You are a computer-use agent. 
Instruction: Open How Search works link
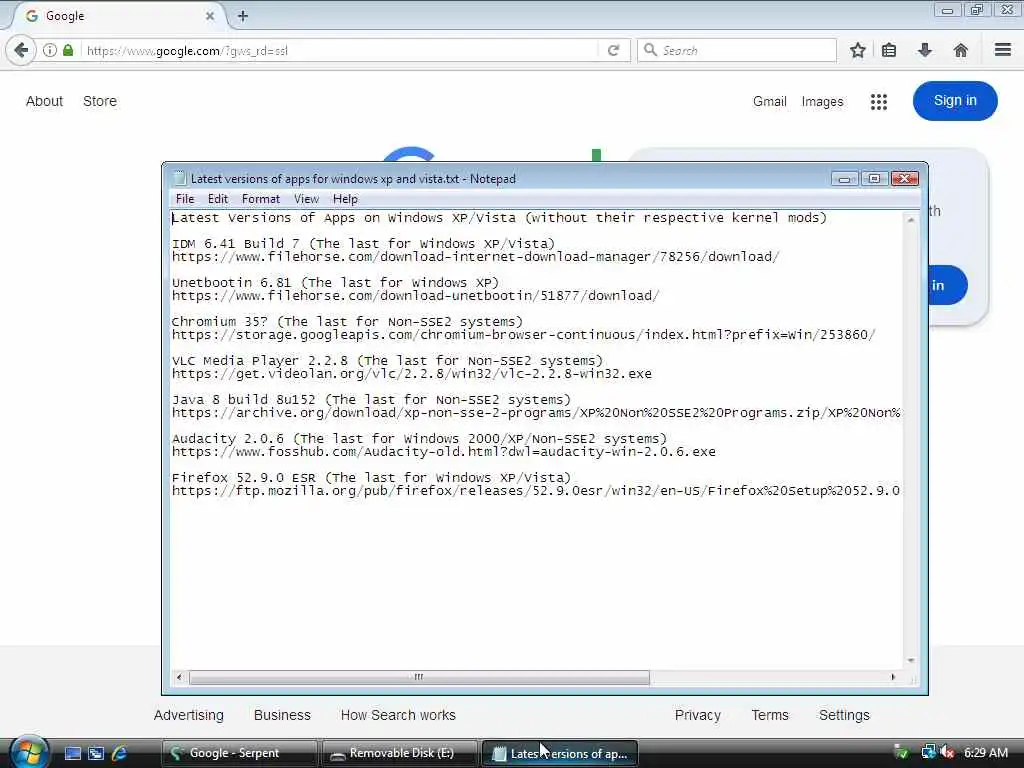[x=398, y=715]
